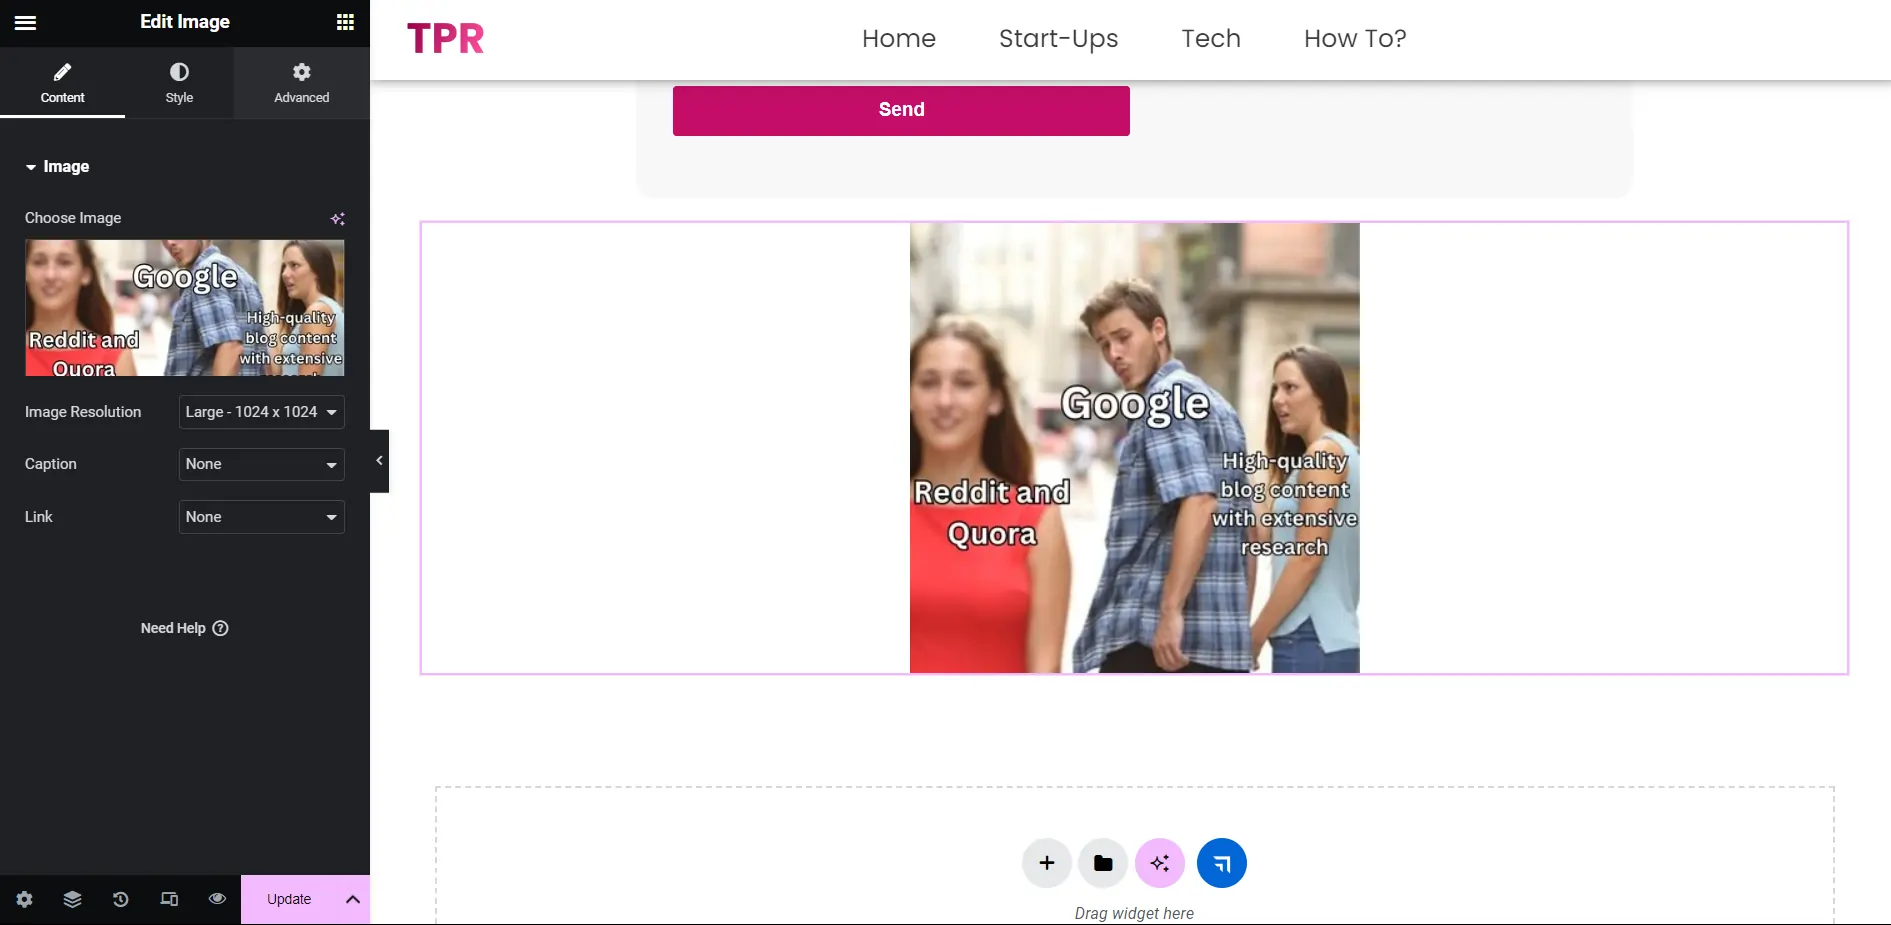Preview changes with the eye icon
Image resolution: width=1891 pixels, height=925 pixels.
(x=217, y=899)
